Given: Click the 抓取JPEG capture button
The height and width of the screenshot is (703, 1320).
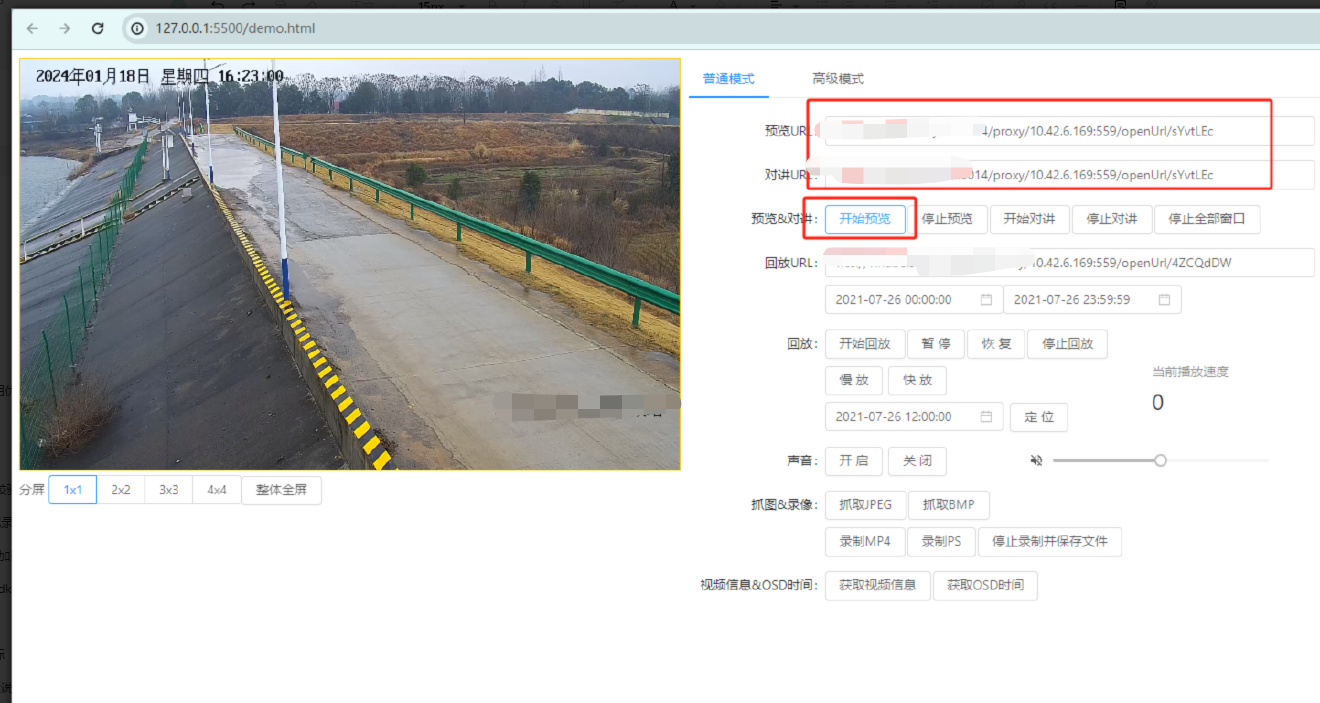Looking at the screenshot, I should (865, 505).
